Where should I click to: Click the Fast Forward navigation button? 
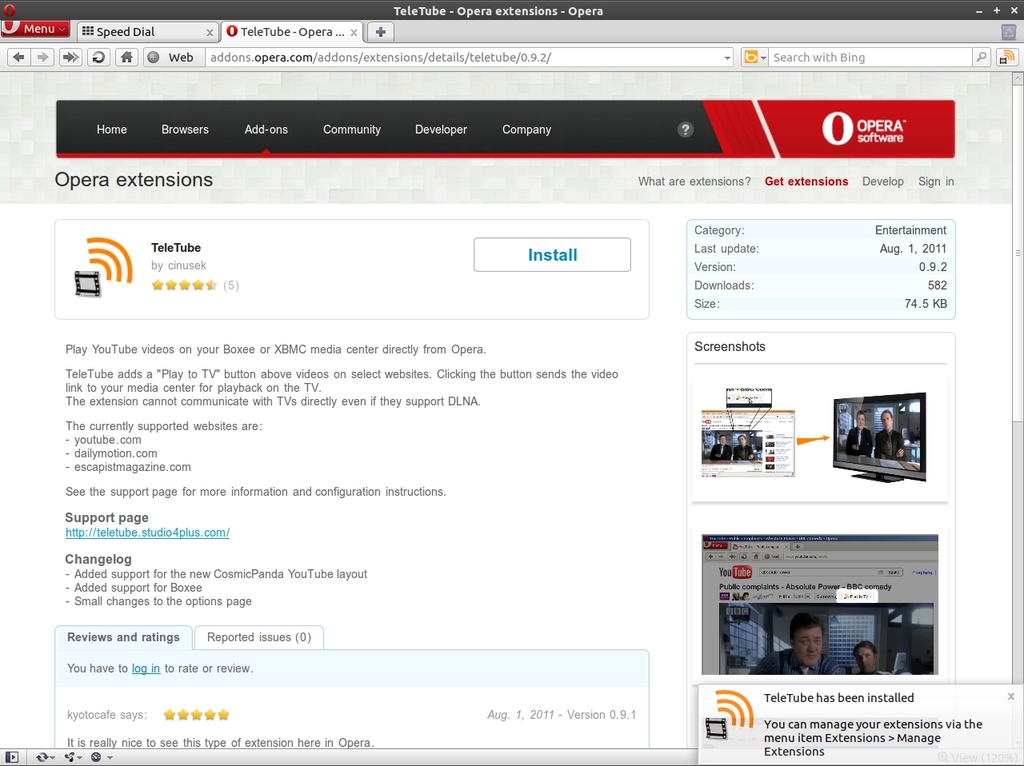tap(70, 57)
